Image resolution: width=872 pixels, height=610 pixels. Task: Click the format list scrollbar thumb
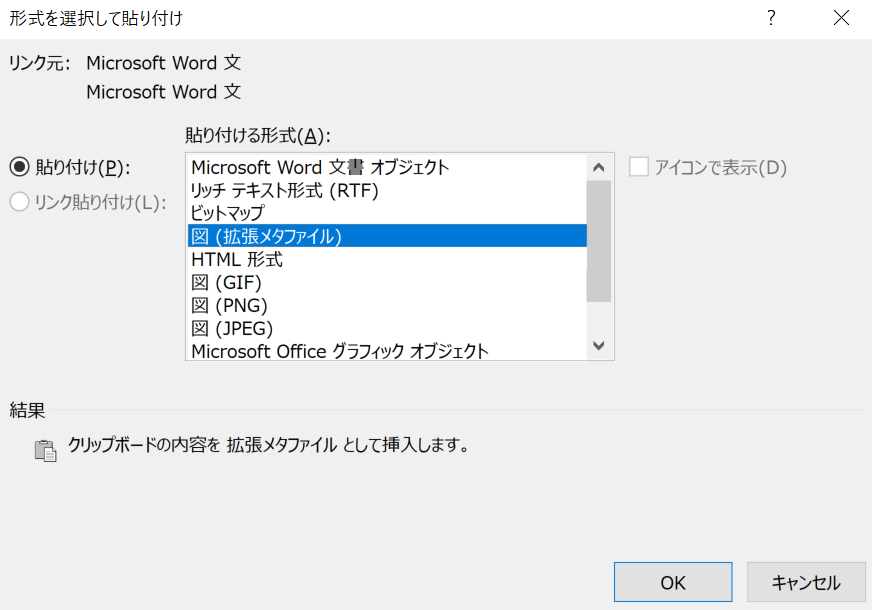click(599, 241)
